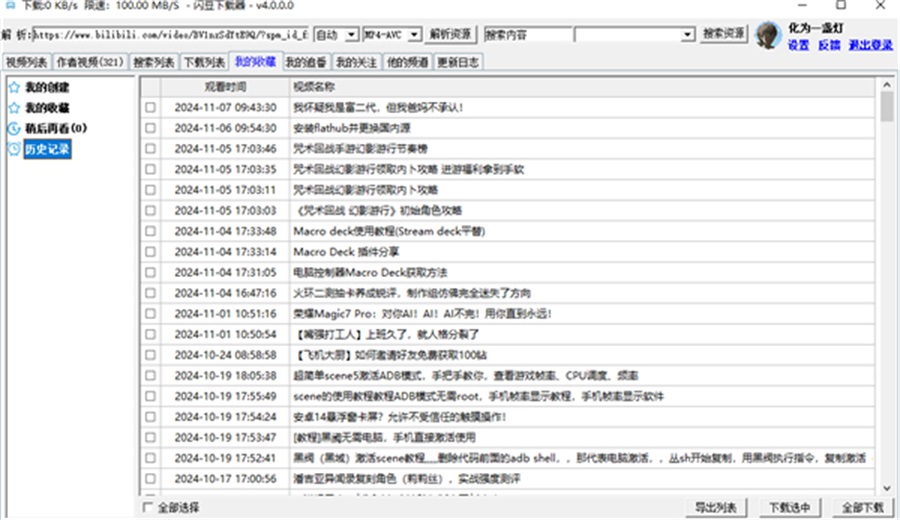Enable the 全部选择 select-all checkbox
This screenshot has width=900, height=520.
tap(148, 507)
